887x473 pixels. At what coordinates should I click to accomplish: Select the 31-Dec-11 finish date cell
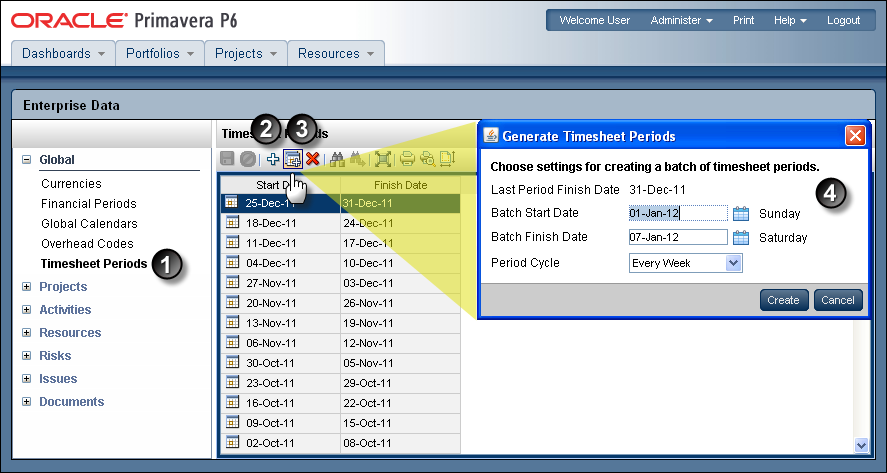pyautogui.click(x=401, y=203)
